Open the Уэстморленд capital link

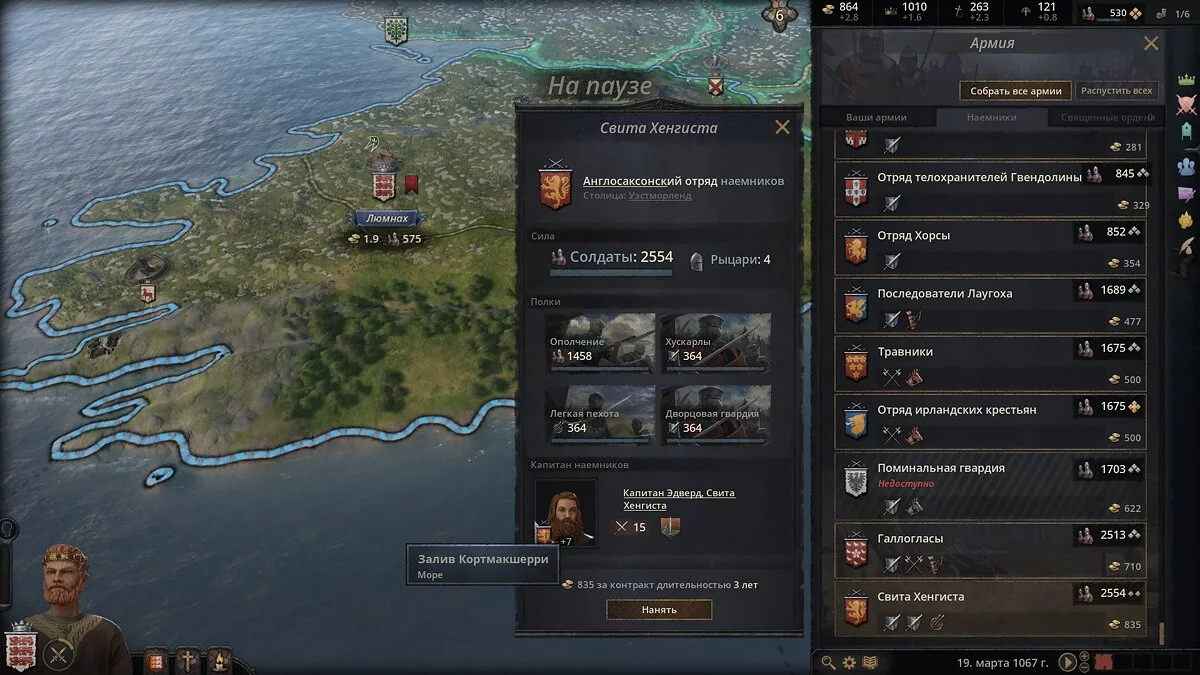659,196
